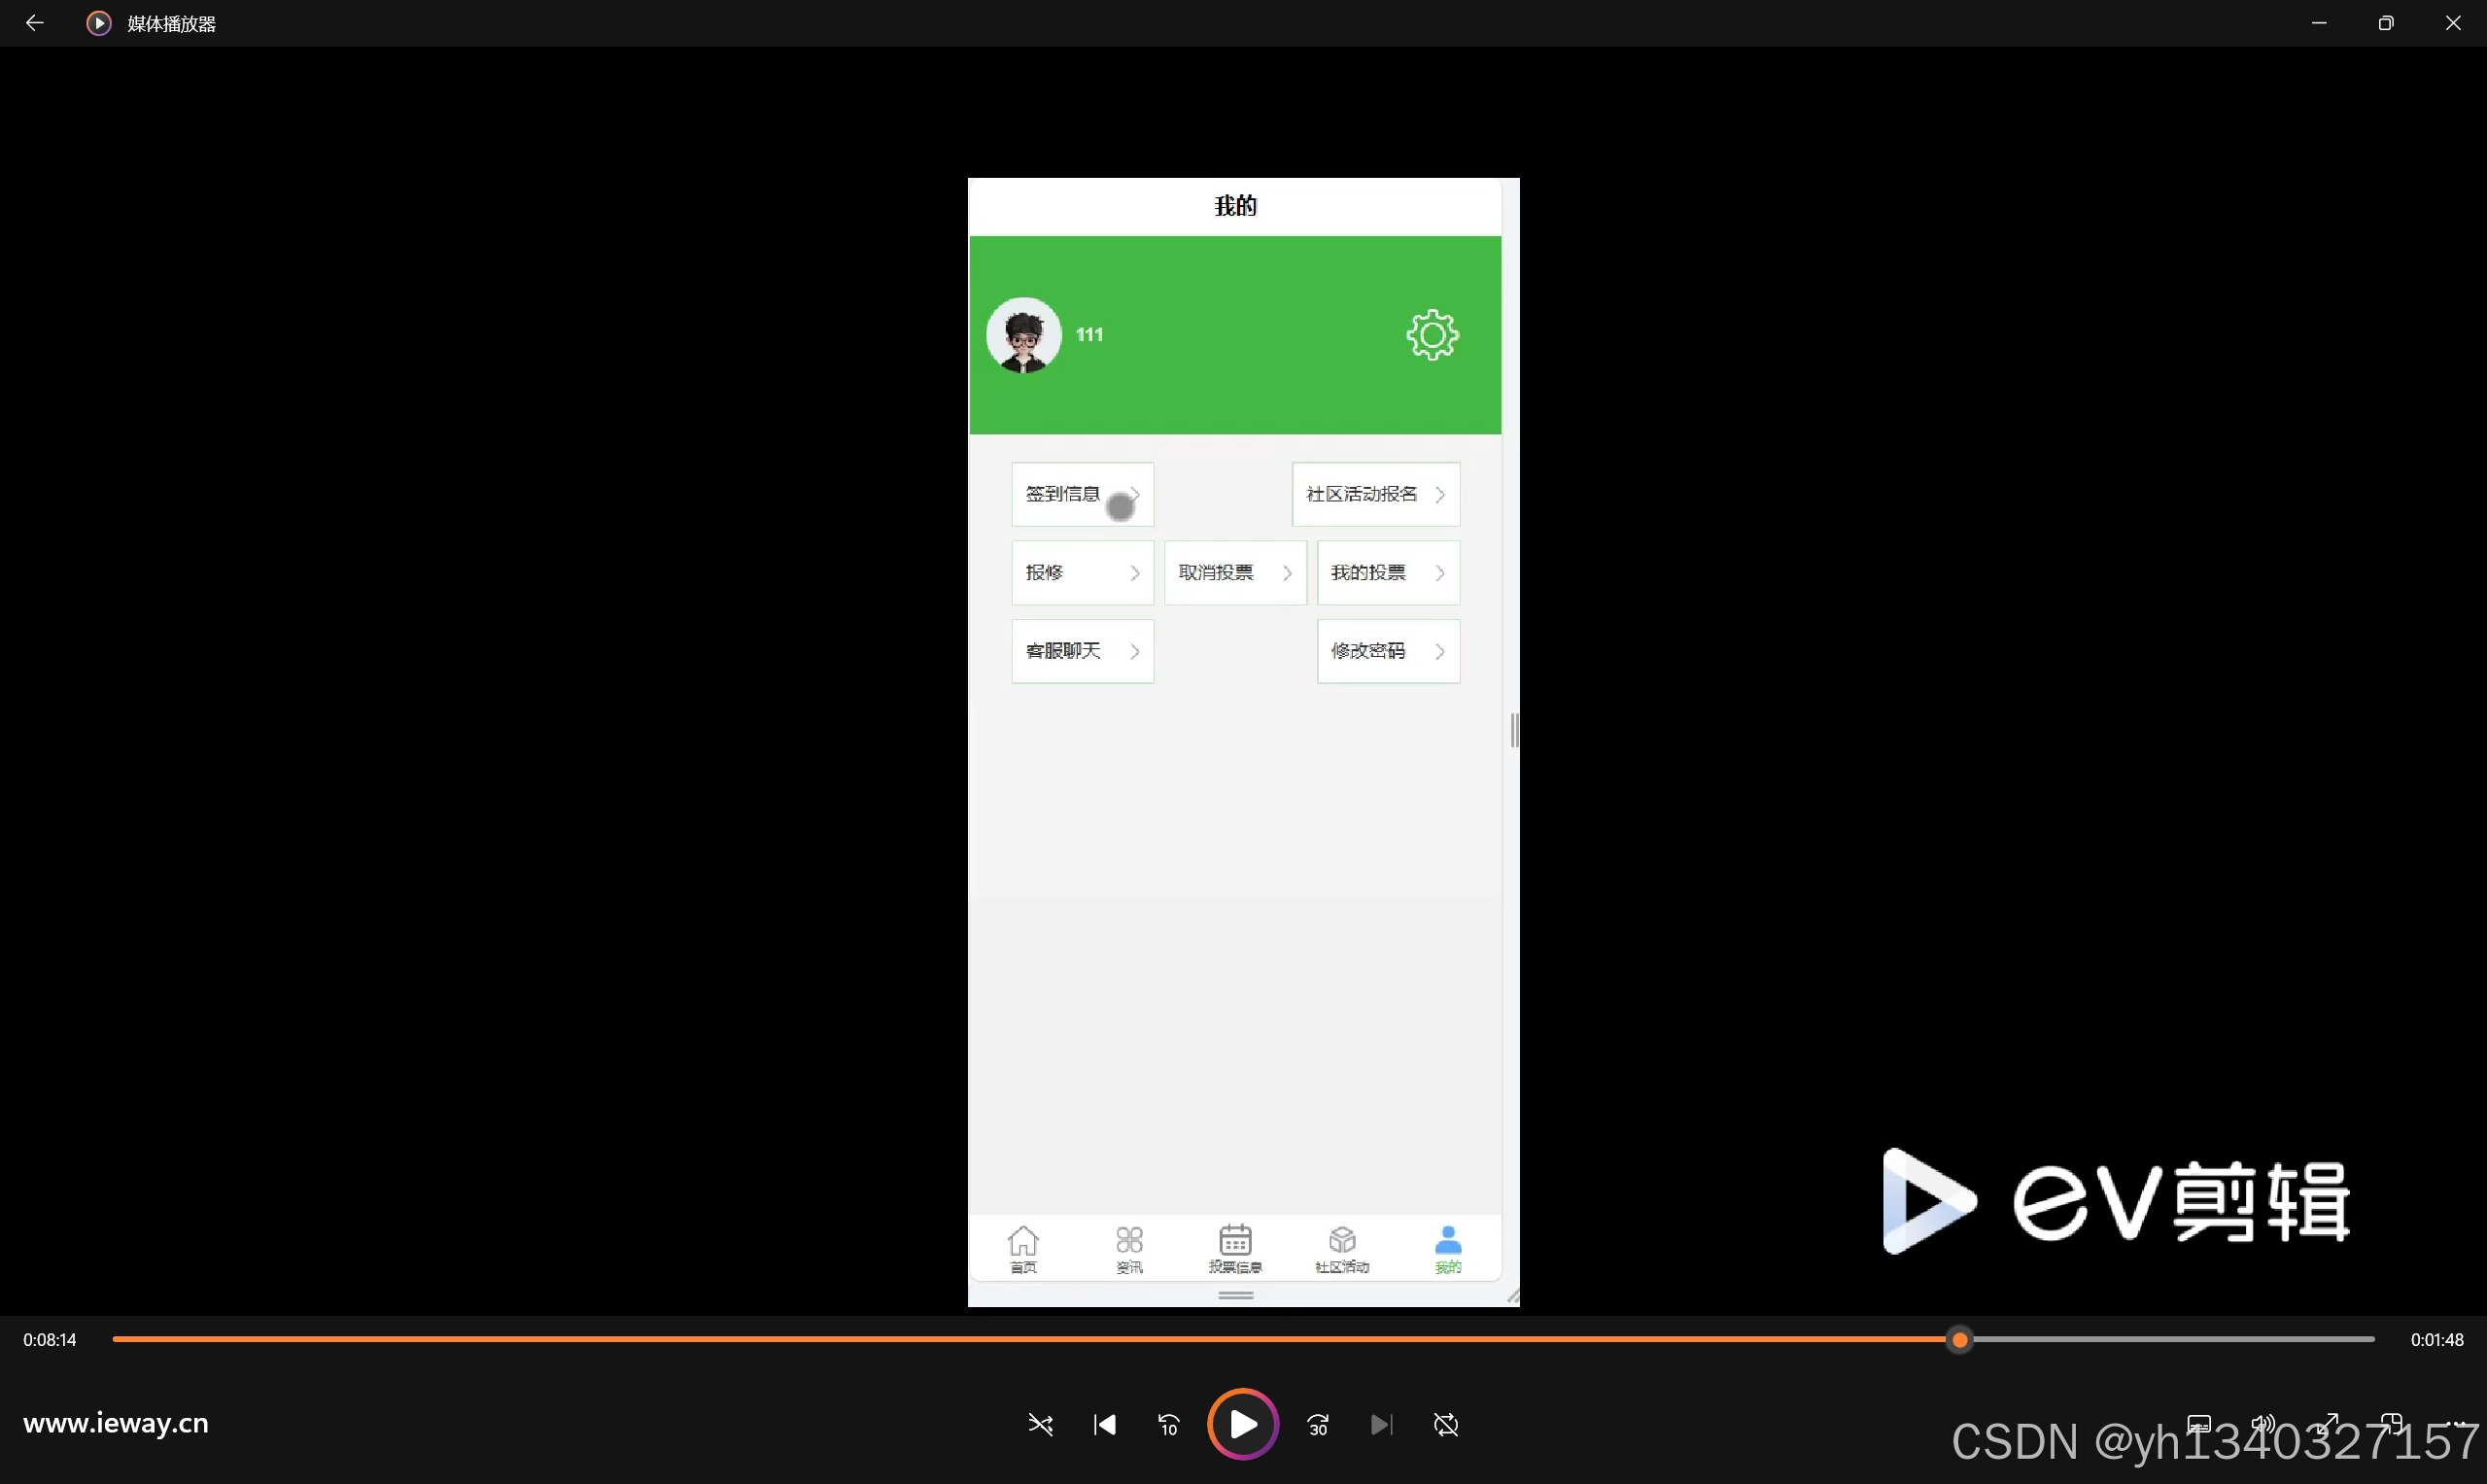This screenshot has height=1484, width=2487.
Task: Go to previous track
Action: click(1104, 1424)
